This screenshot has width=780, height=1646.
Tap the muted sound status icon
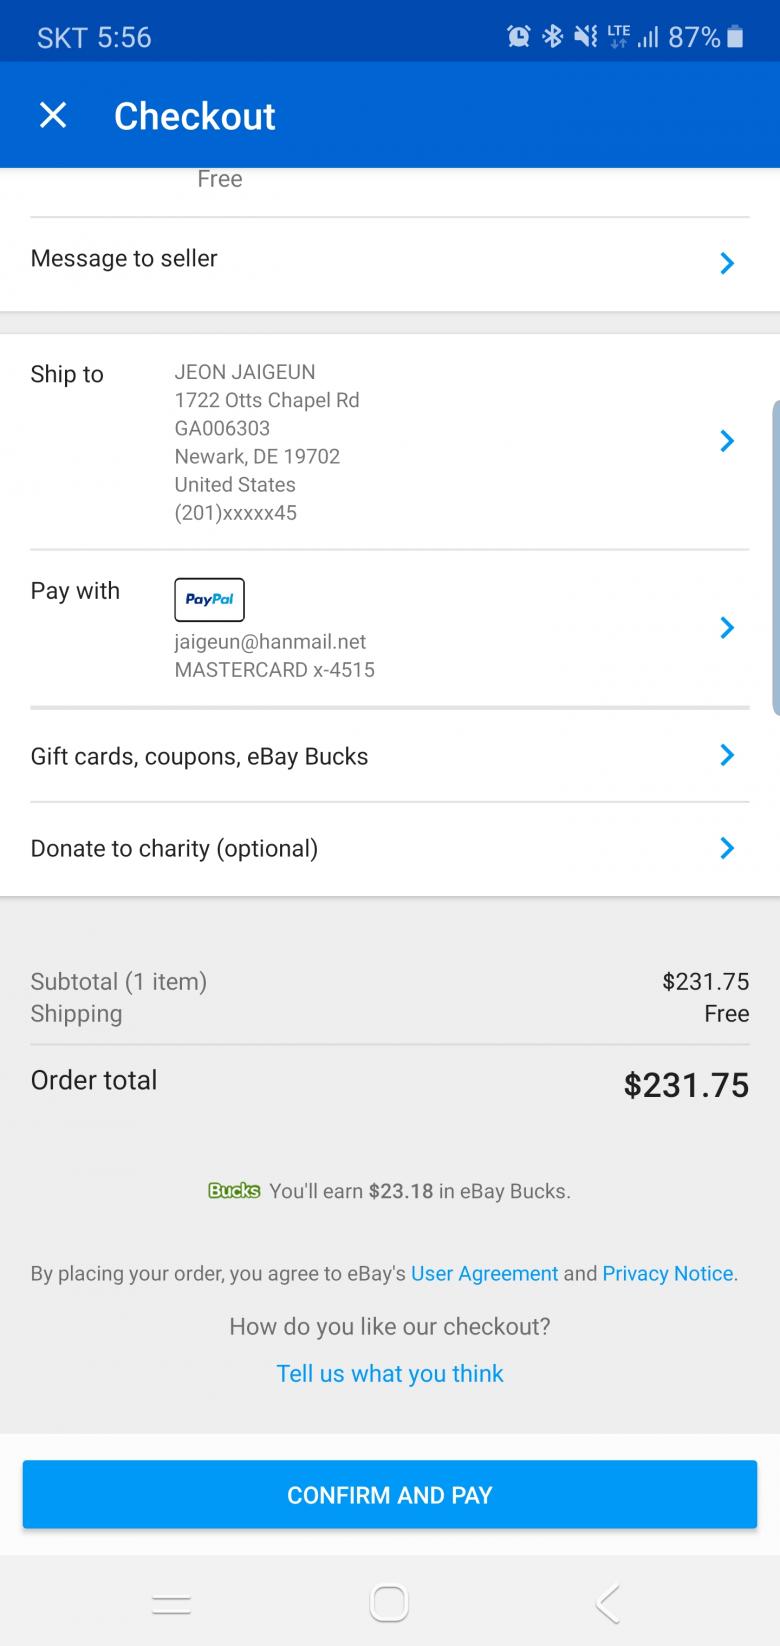585,38
